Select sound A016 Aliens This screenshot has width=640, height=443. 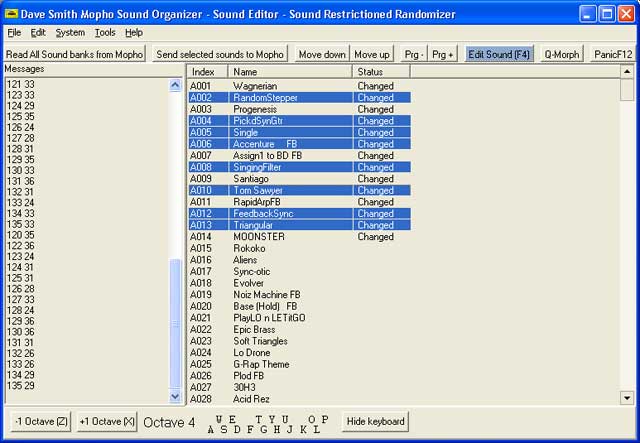click(x=300, y=260)
